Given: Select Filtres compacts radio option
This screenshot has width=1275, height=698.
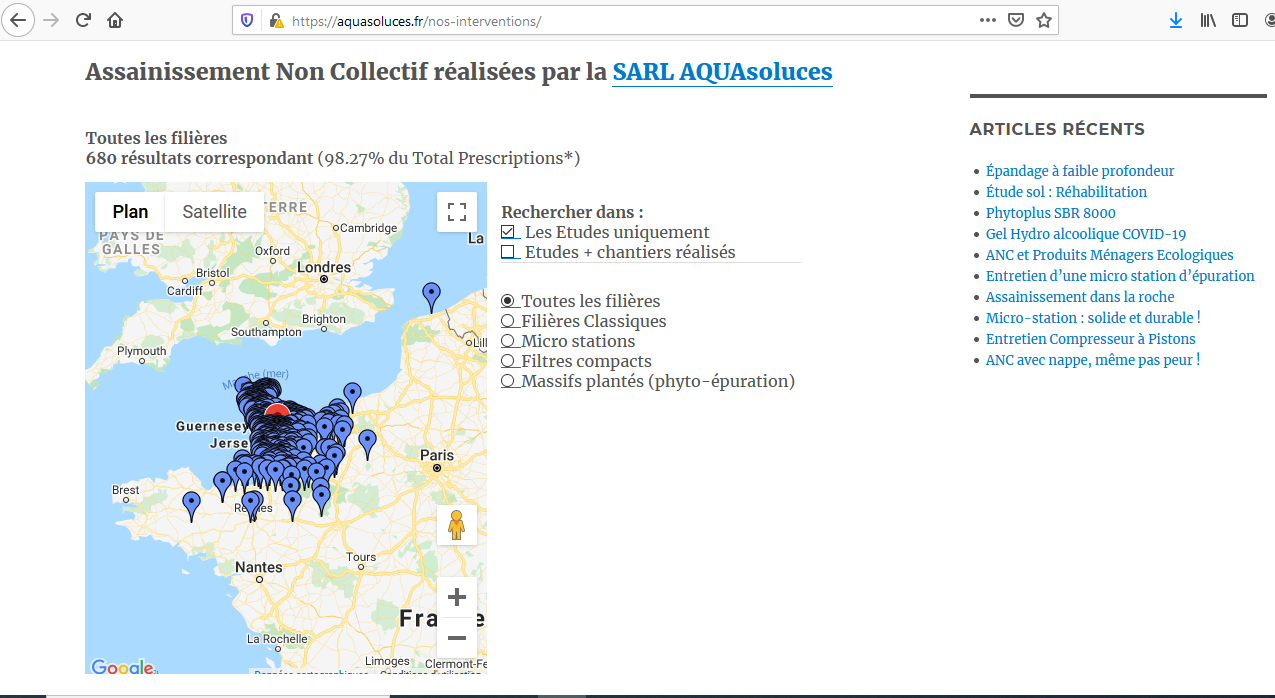Looking at the screenshot, I should [508, 361].
